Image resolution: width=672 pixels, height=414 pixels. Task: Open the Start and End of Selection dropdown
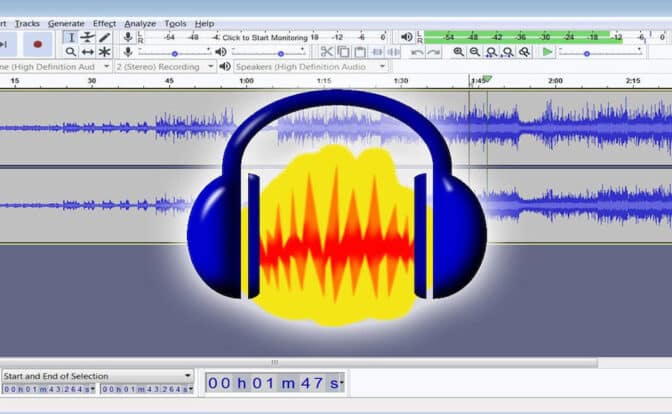point(97,376)
